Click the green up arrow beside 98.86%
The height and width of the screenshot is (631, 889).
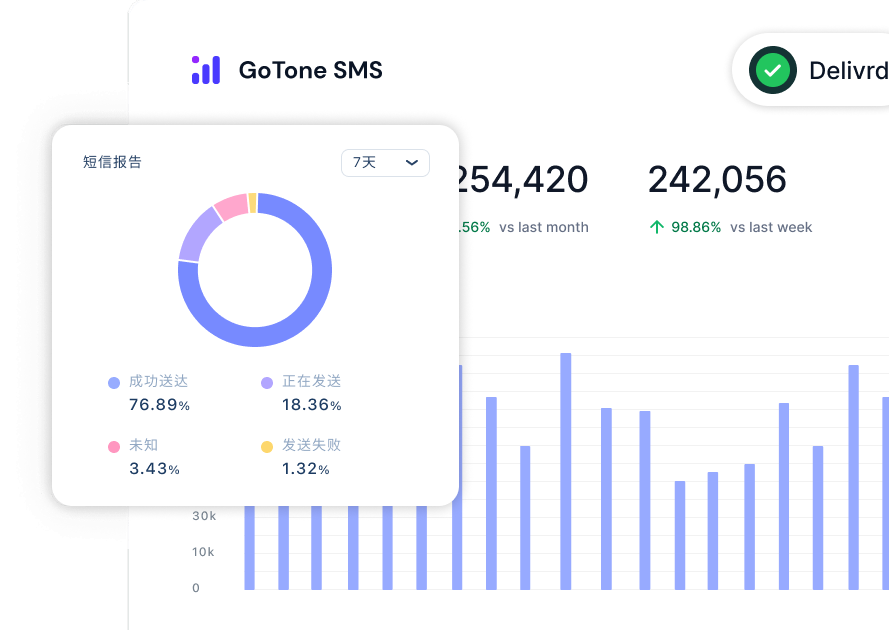657,227
